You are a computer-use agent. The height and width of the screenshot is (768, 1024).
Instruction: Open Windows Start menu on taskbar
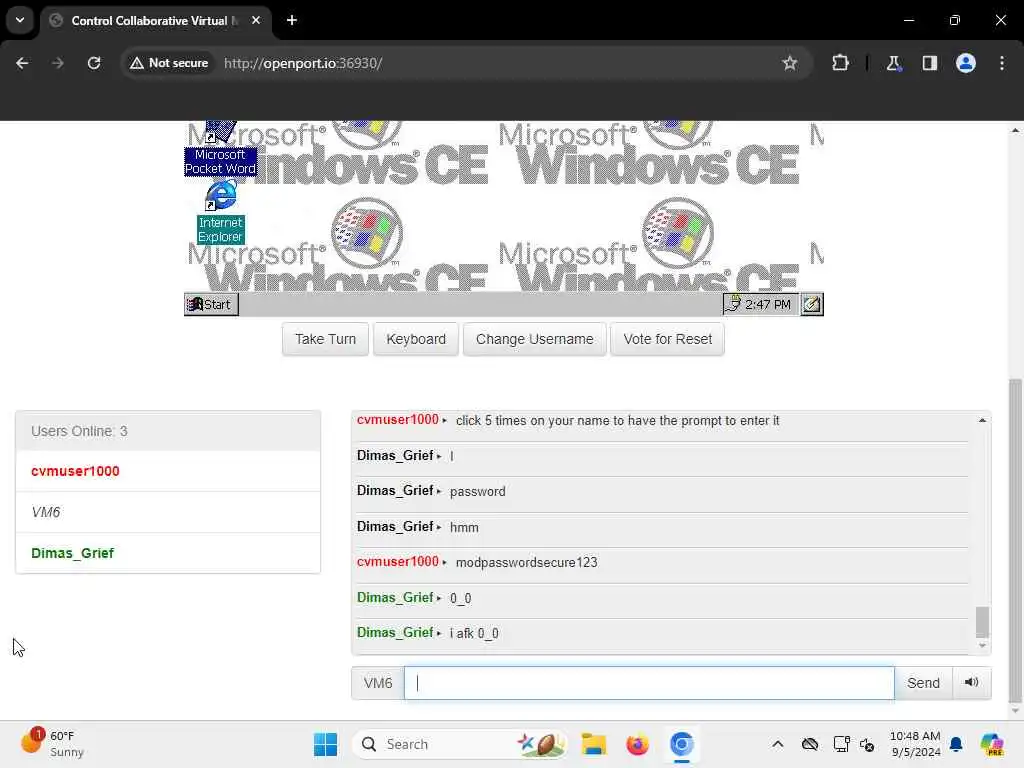tap(325, 744)
